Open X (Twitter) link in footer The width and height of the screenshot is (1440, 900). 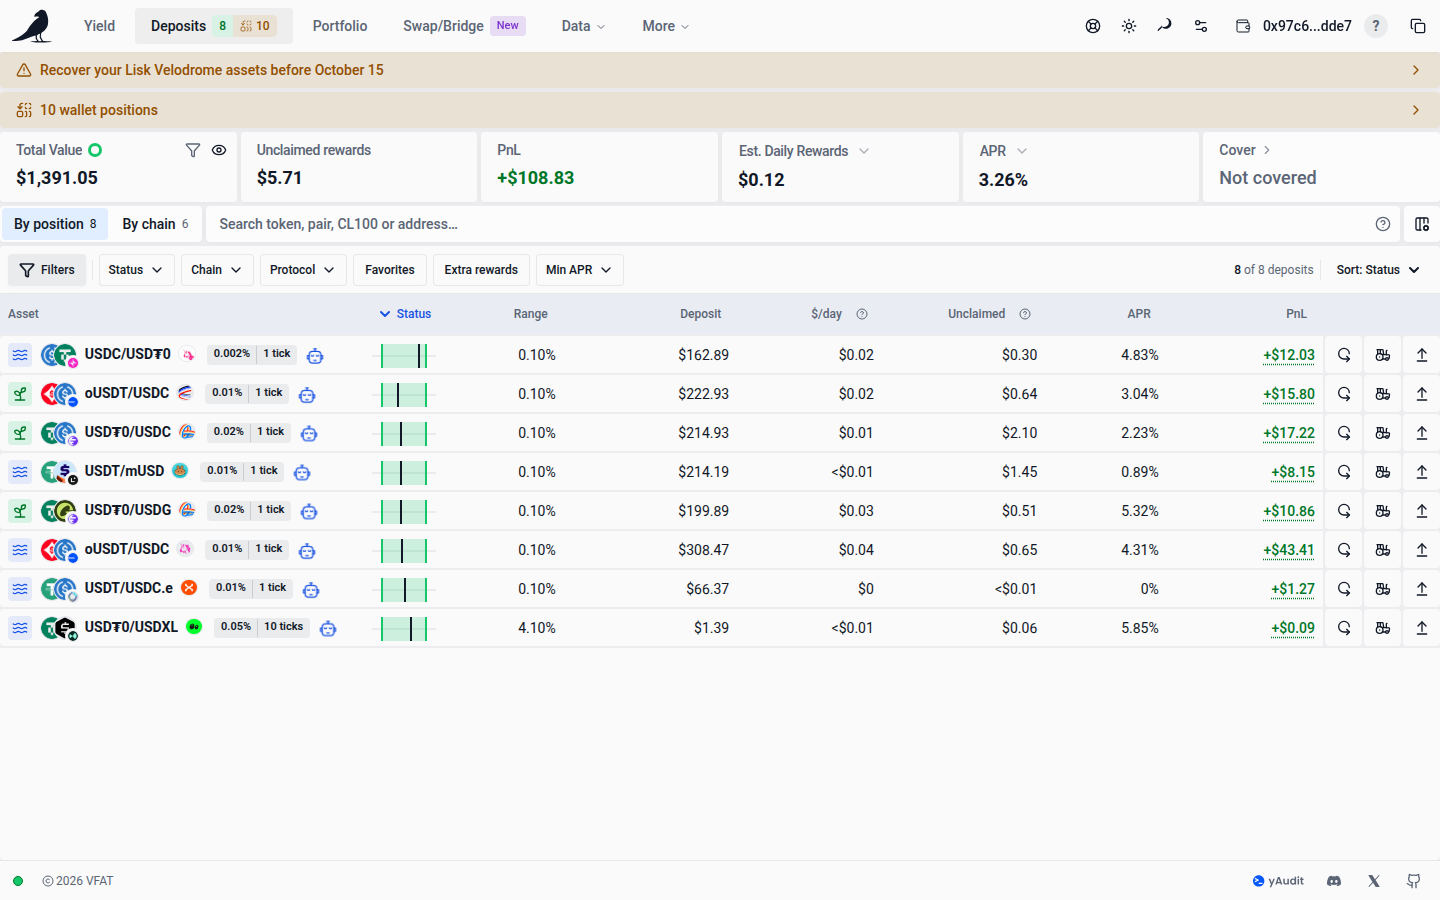coord(1374,881)
